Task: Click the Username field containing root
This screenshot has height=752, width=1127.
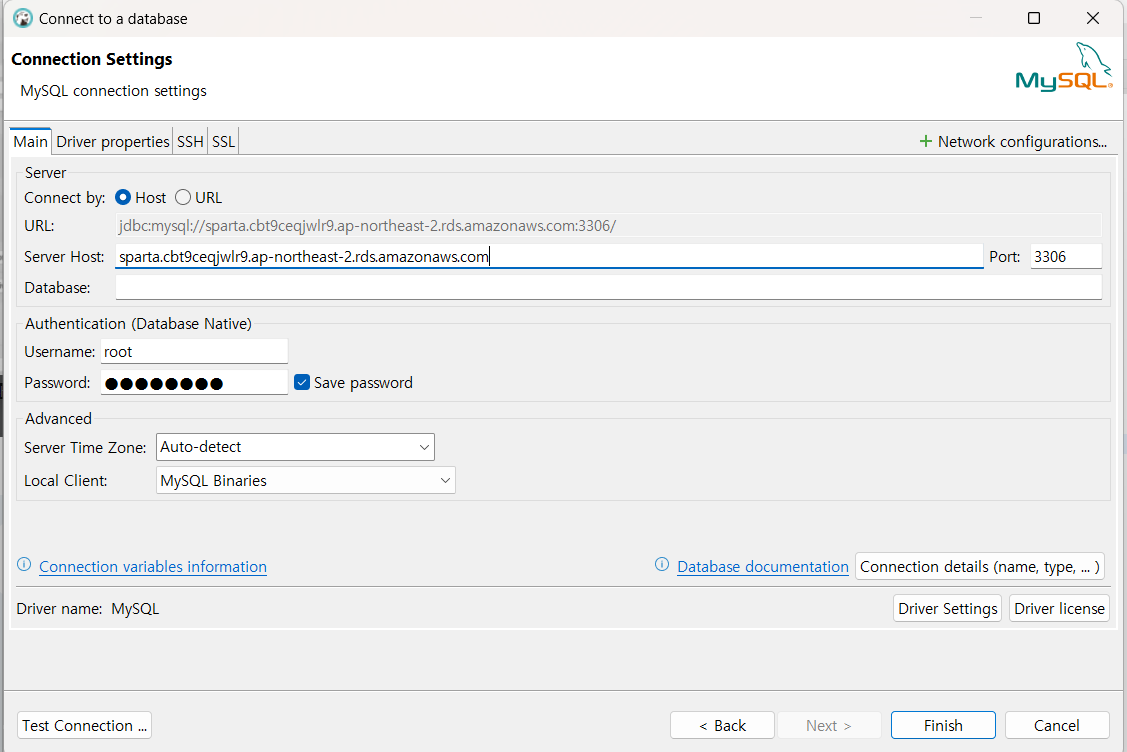Action: pos(194,352)
